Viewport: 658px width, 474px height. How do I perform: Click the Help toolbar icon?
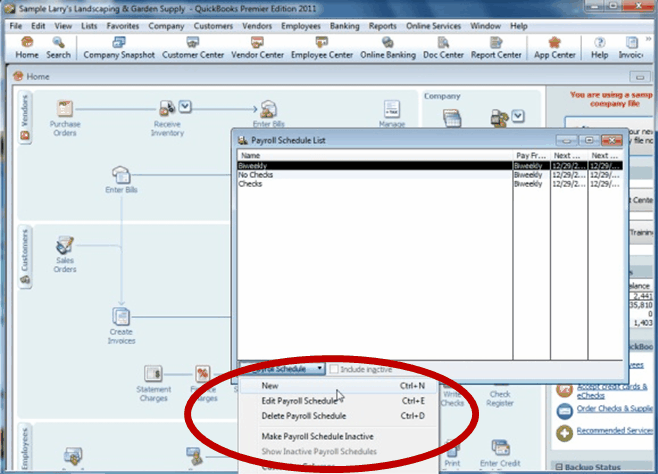pyautogui.click(x=599, y=47)
